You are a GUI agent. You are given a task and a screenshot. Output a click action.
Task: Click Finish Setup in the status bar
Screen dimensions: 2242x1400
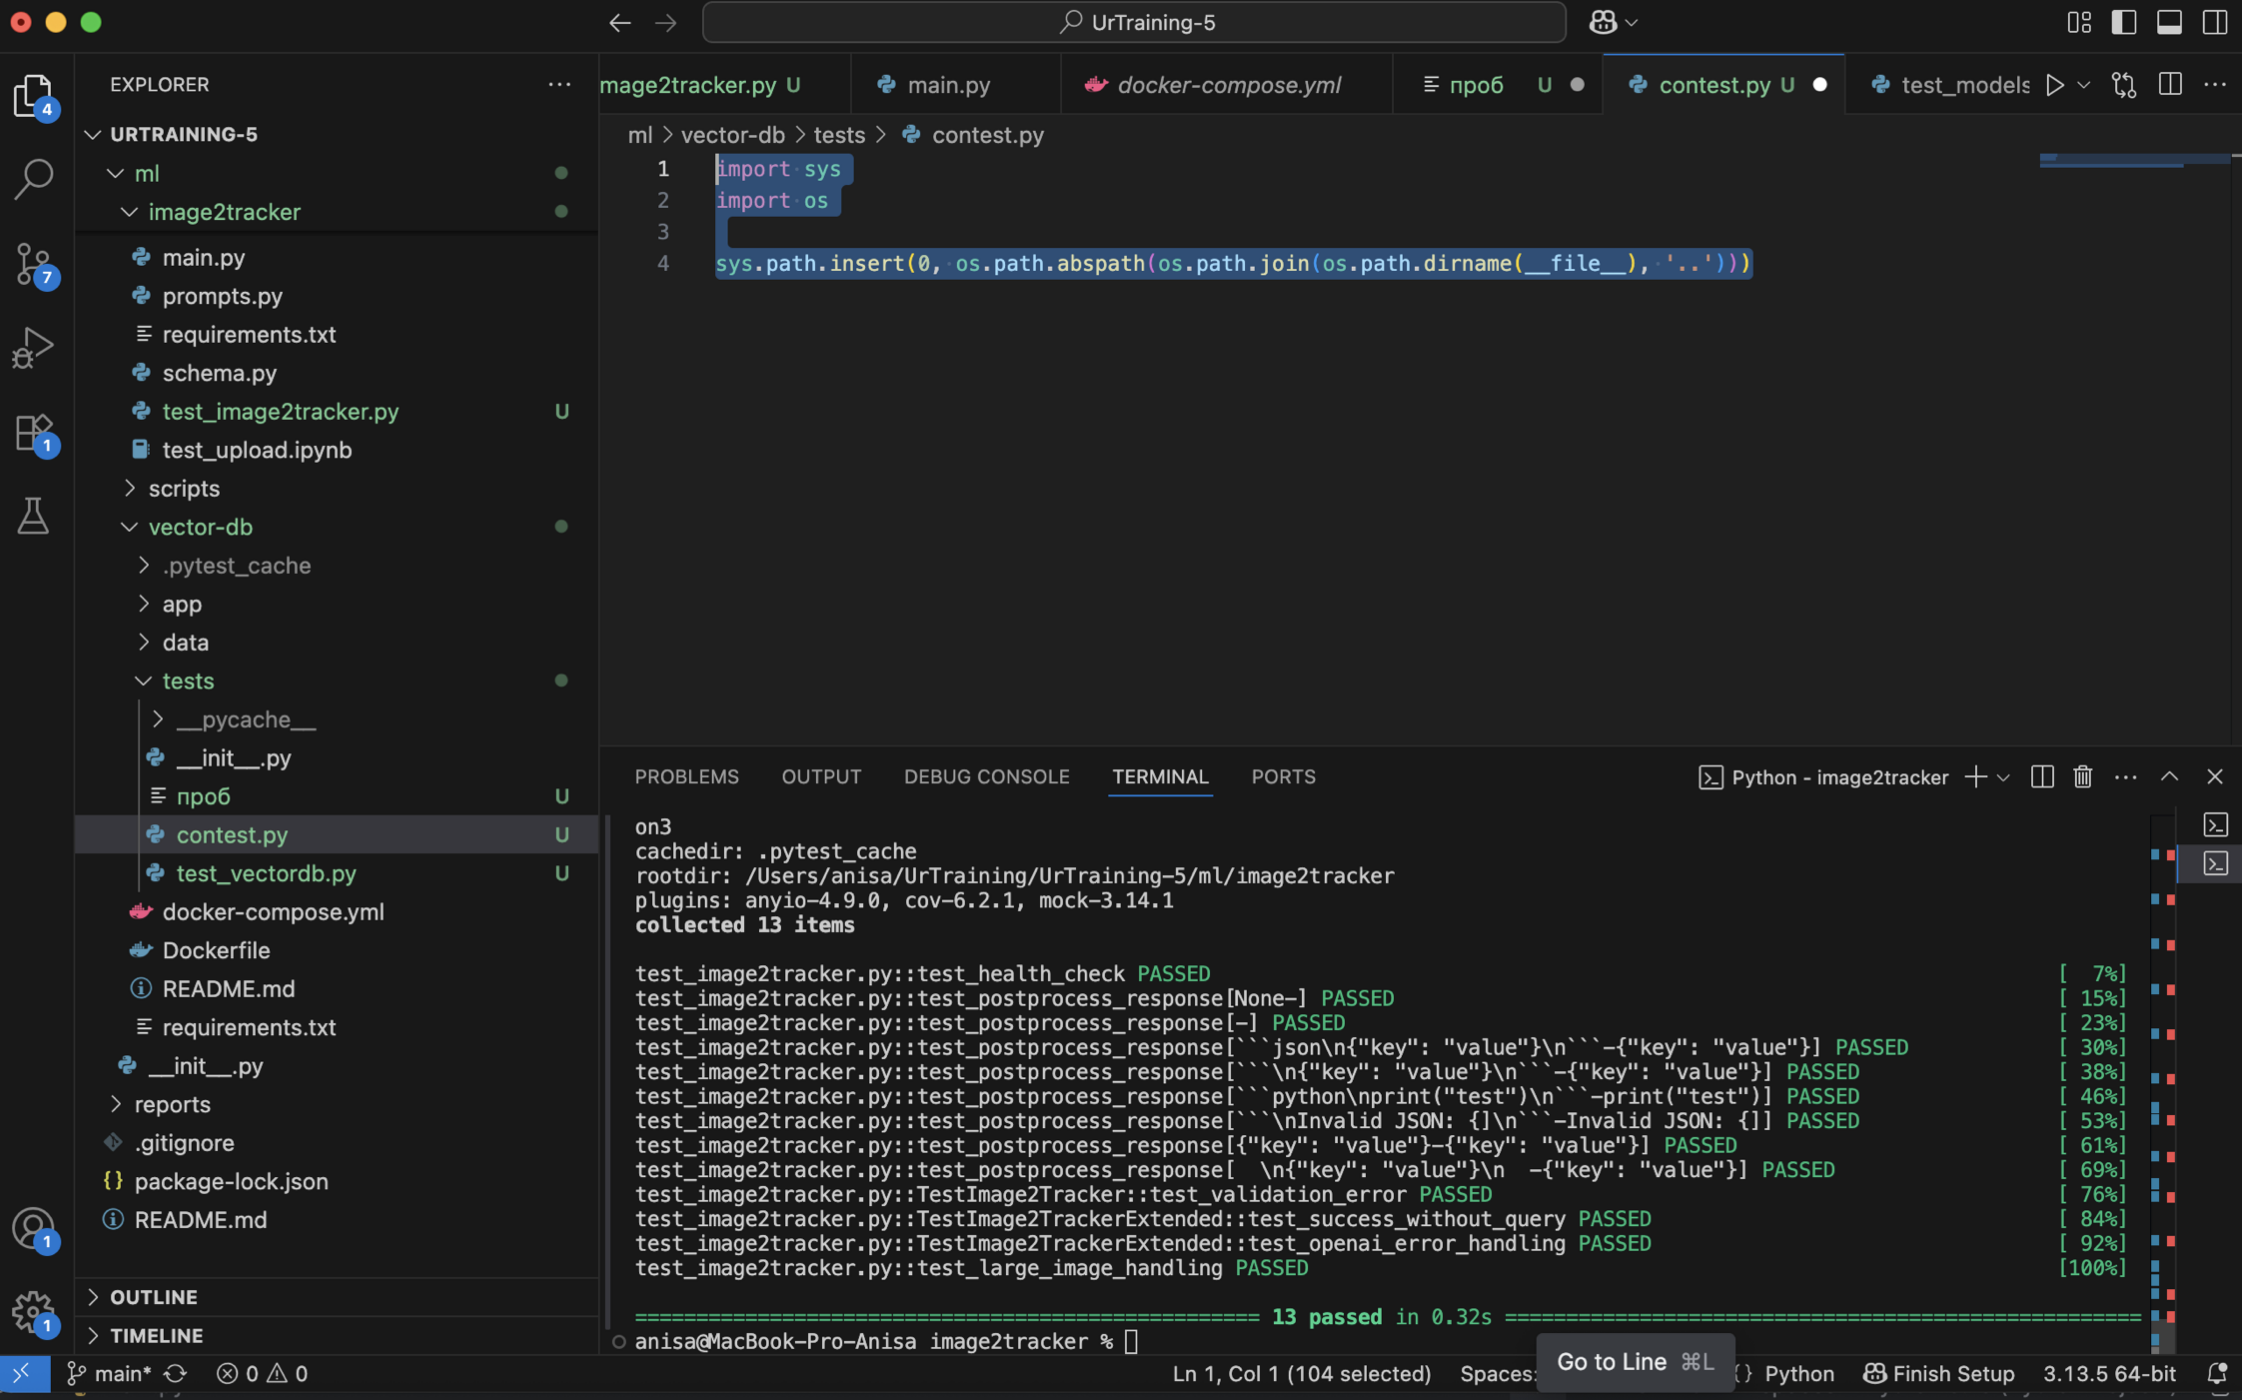(1938, 1374)
